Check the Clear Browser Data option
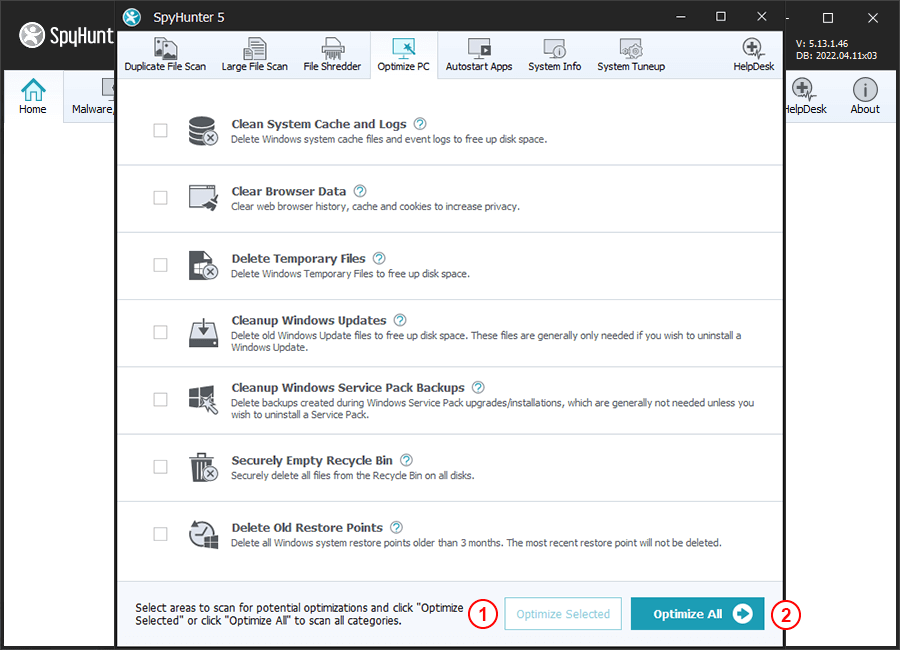This screenshot has height=650, width=900. click(160, 198)
